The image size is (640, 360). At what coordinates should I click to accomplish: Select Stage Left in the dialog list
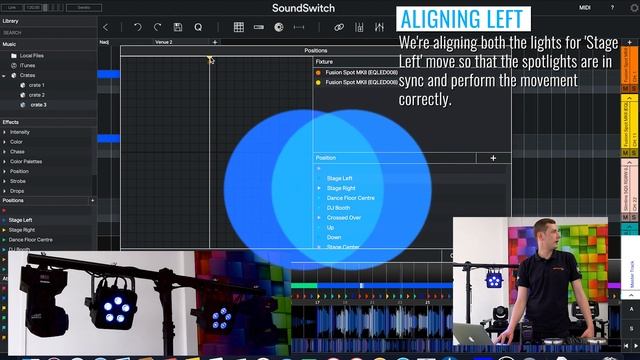click(x=339, y=178)
